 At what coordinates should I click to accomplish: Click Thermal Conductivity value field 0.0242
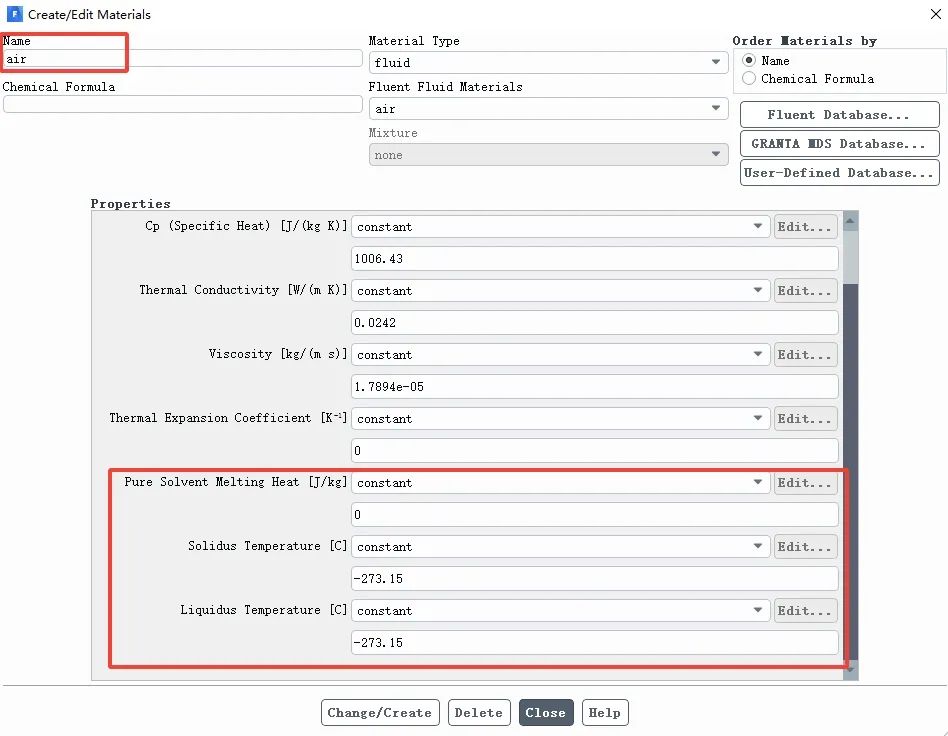click(x=594, y=323)
